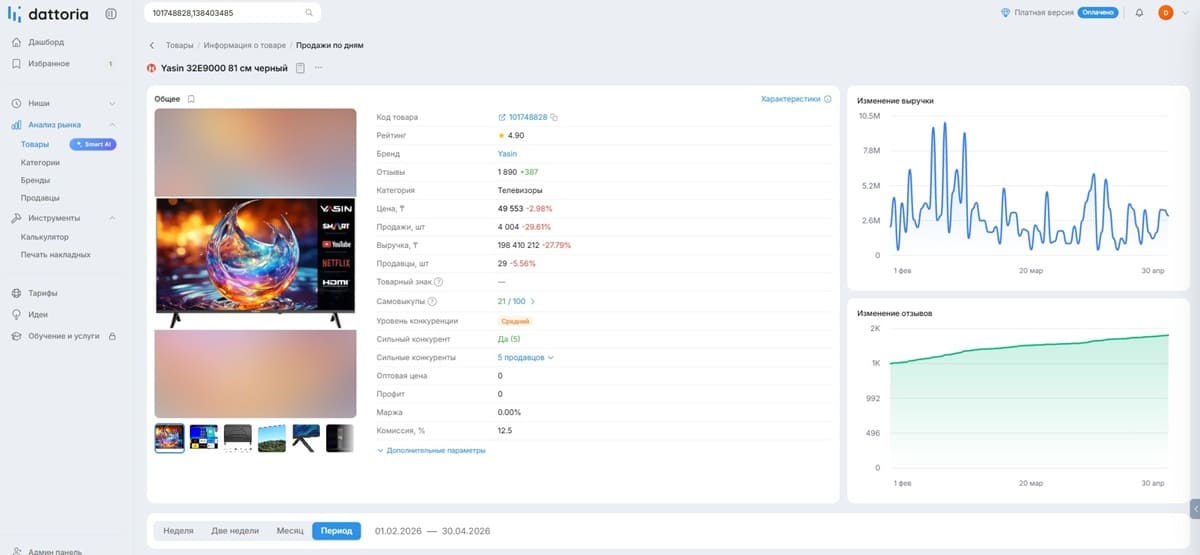Open notifications bell

coord(1139,13)
